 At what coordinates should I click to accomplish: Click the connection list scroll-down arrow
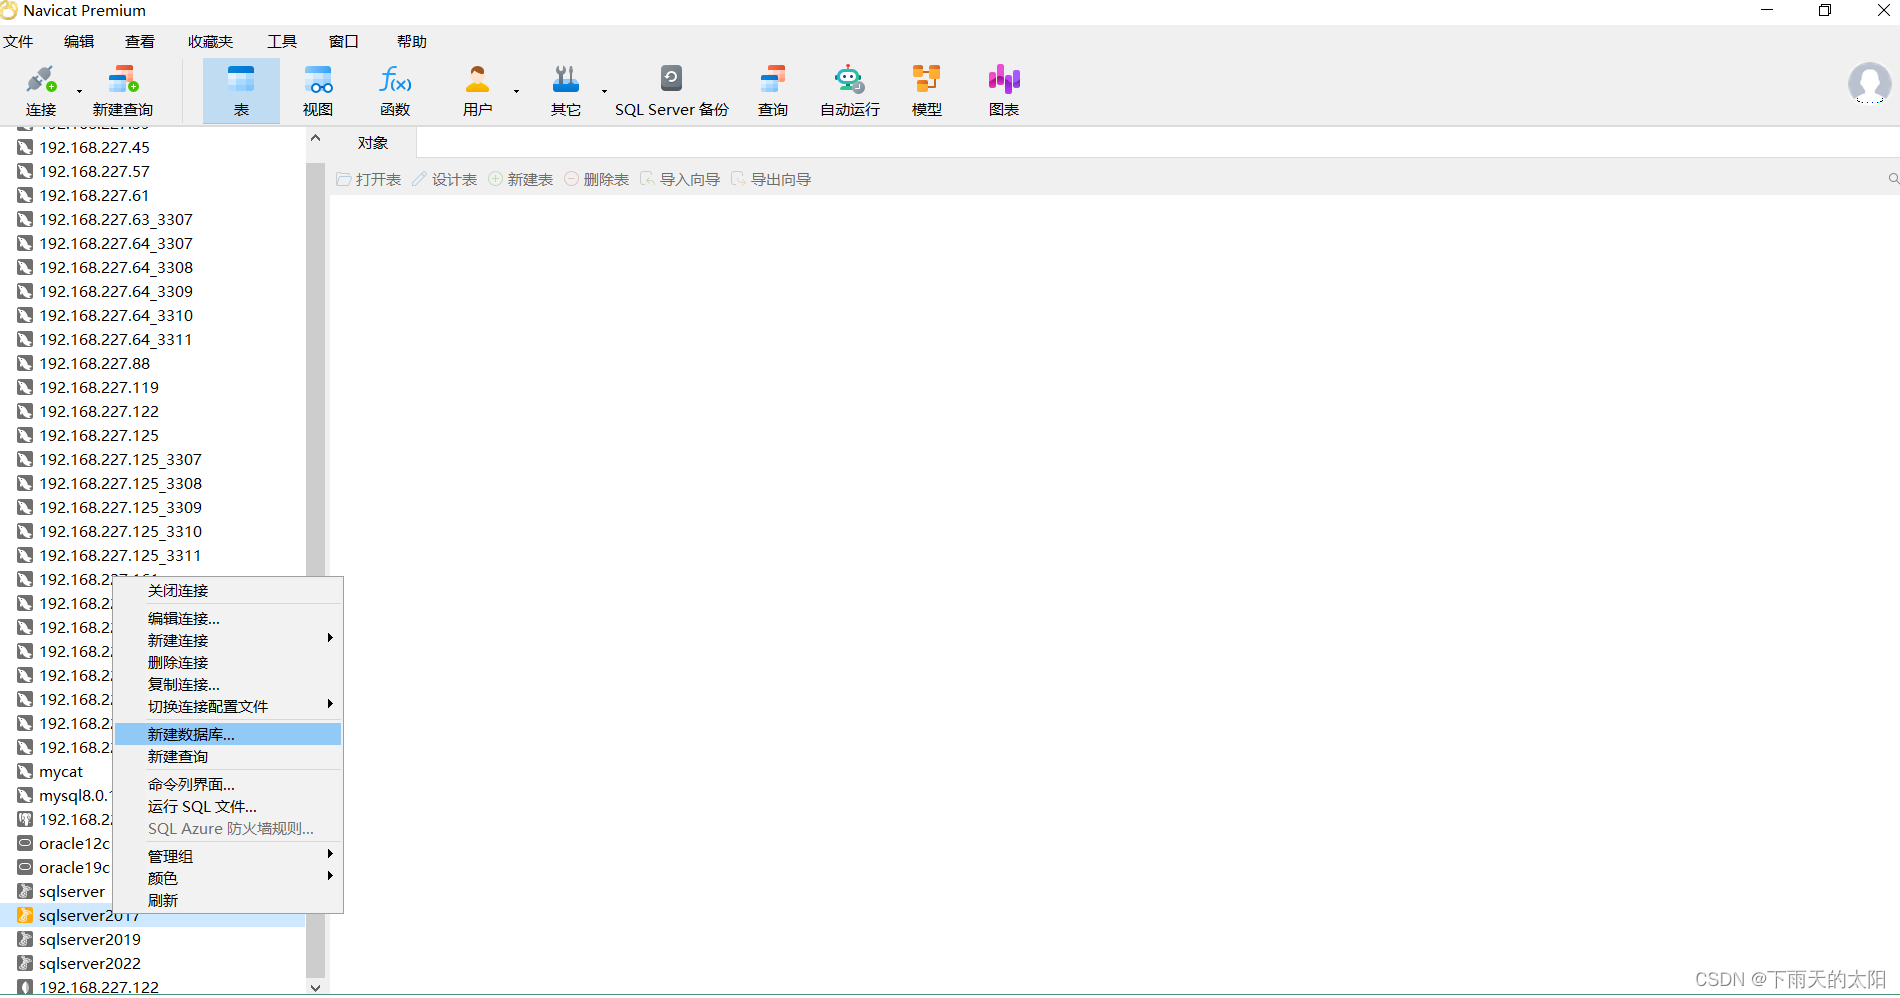pos(316,987)
